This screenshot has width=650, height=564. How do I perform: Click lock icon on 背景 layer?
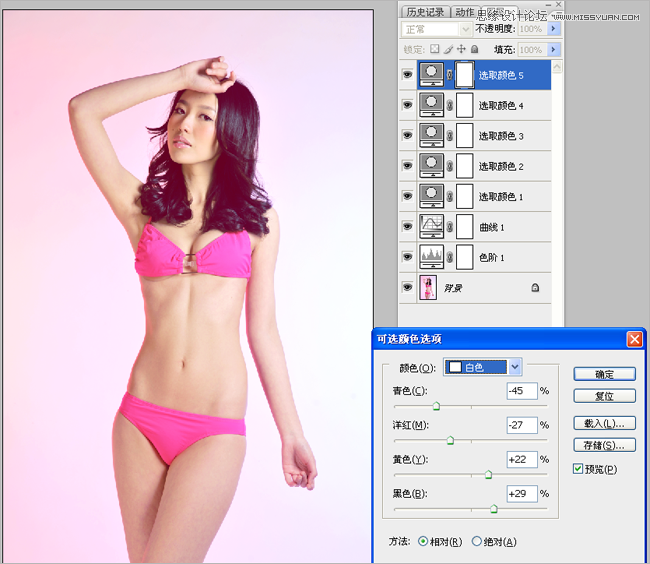pos(535,287)
